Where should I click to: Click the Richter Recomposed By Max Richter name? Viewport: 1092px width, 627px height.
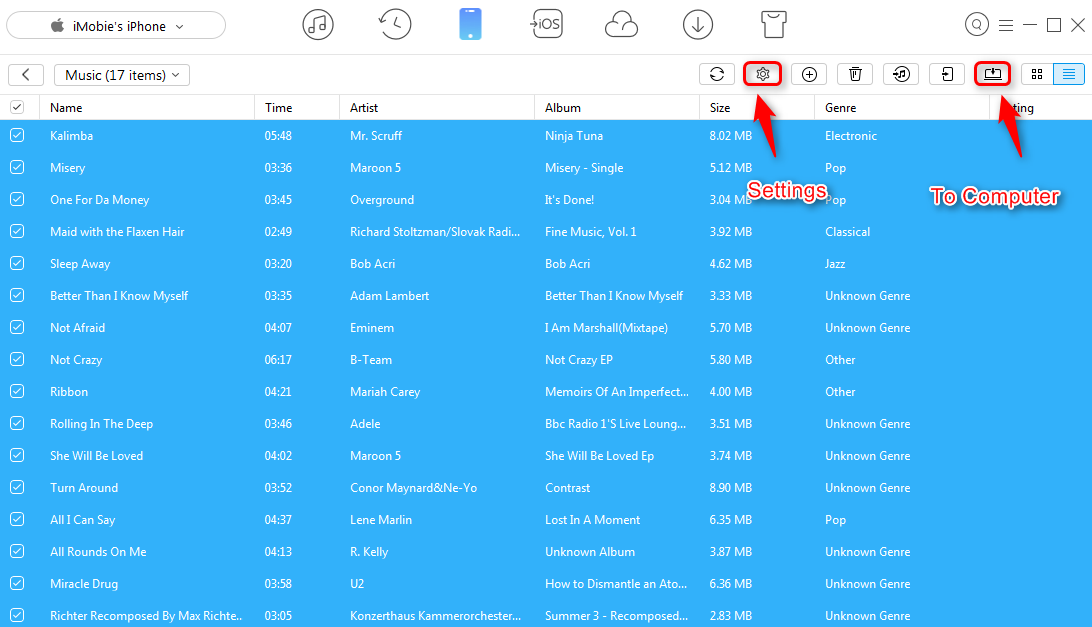146,616
